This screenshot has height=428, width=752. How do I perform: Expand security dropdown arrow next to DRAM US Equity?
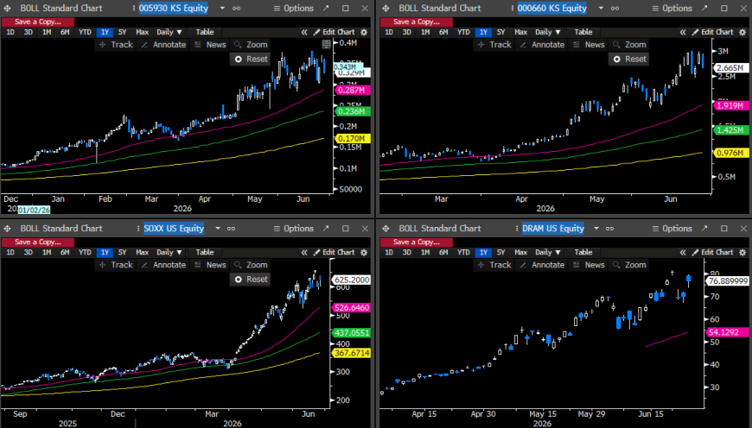pos(596,228)
